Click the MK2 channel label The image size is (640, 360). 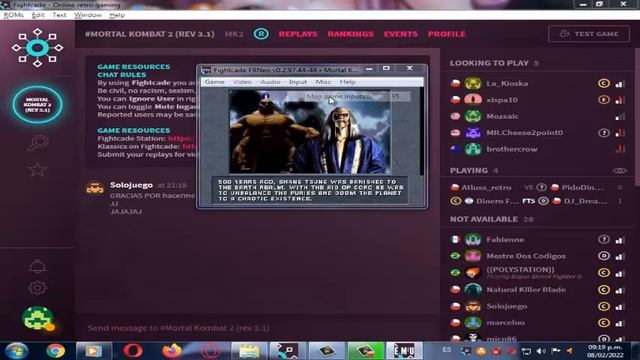point(234,34)
